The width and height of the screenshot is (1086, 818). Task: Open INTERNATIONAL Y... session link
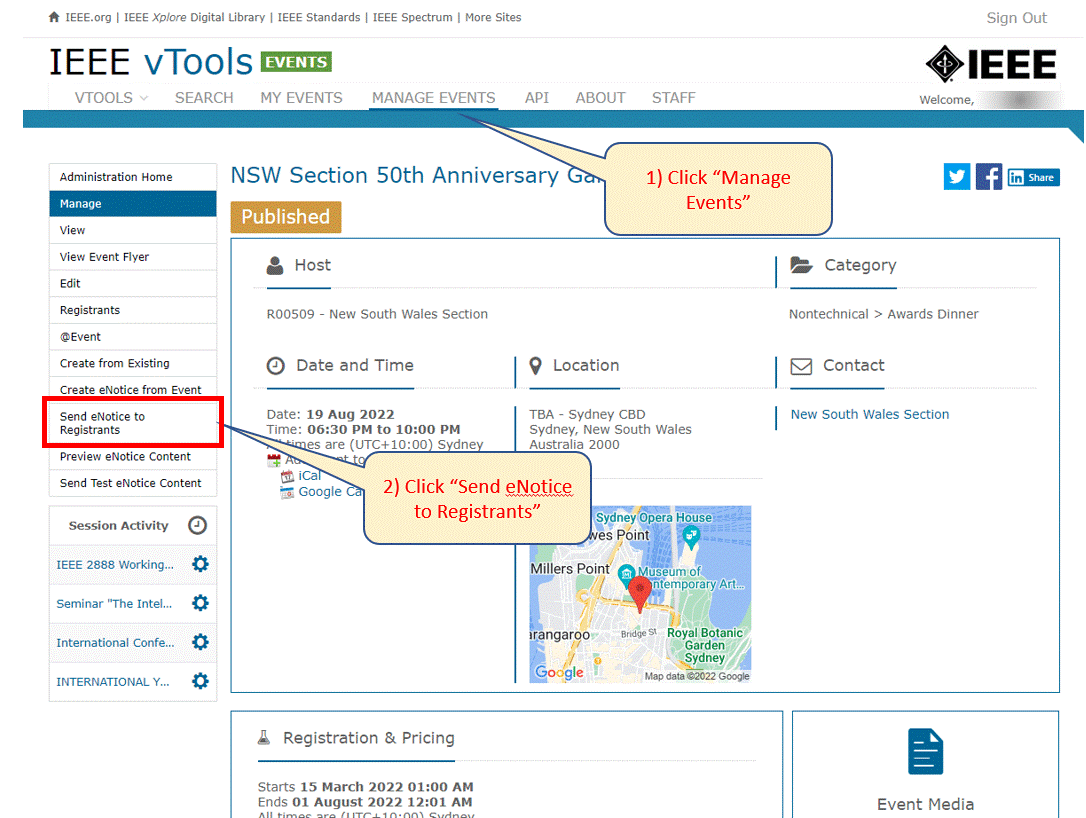pos(112,682)
